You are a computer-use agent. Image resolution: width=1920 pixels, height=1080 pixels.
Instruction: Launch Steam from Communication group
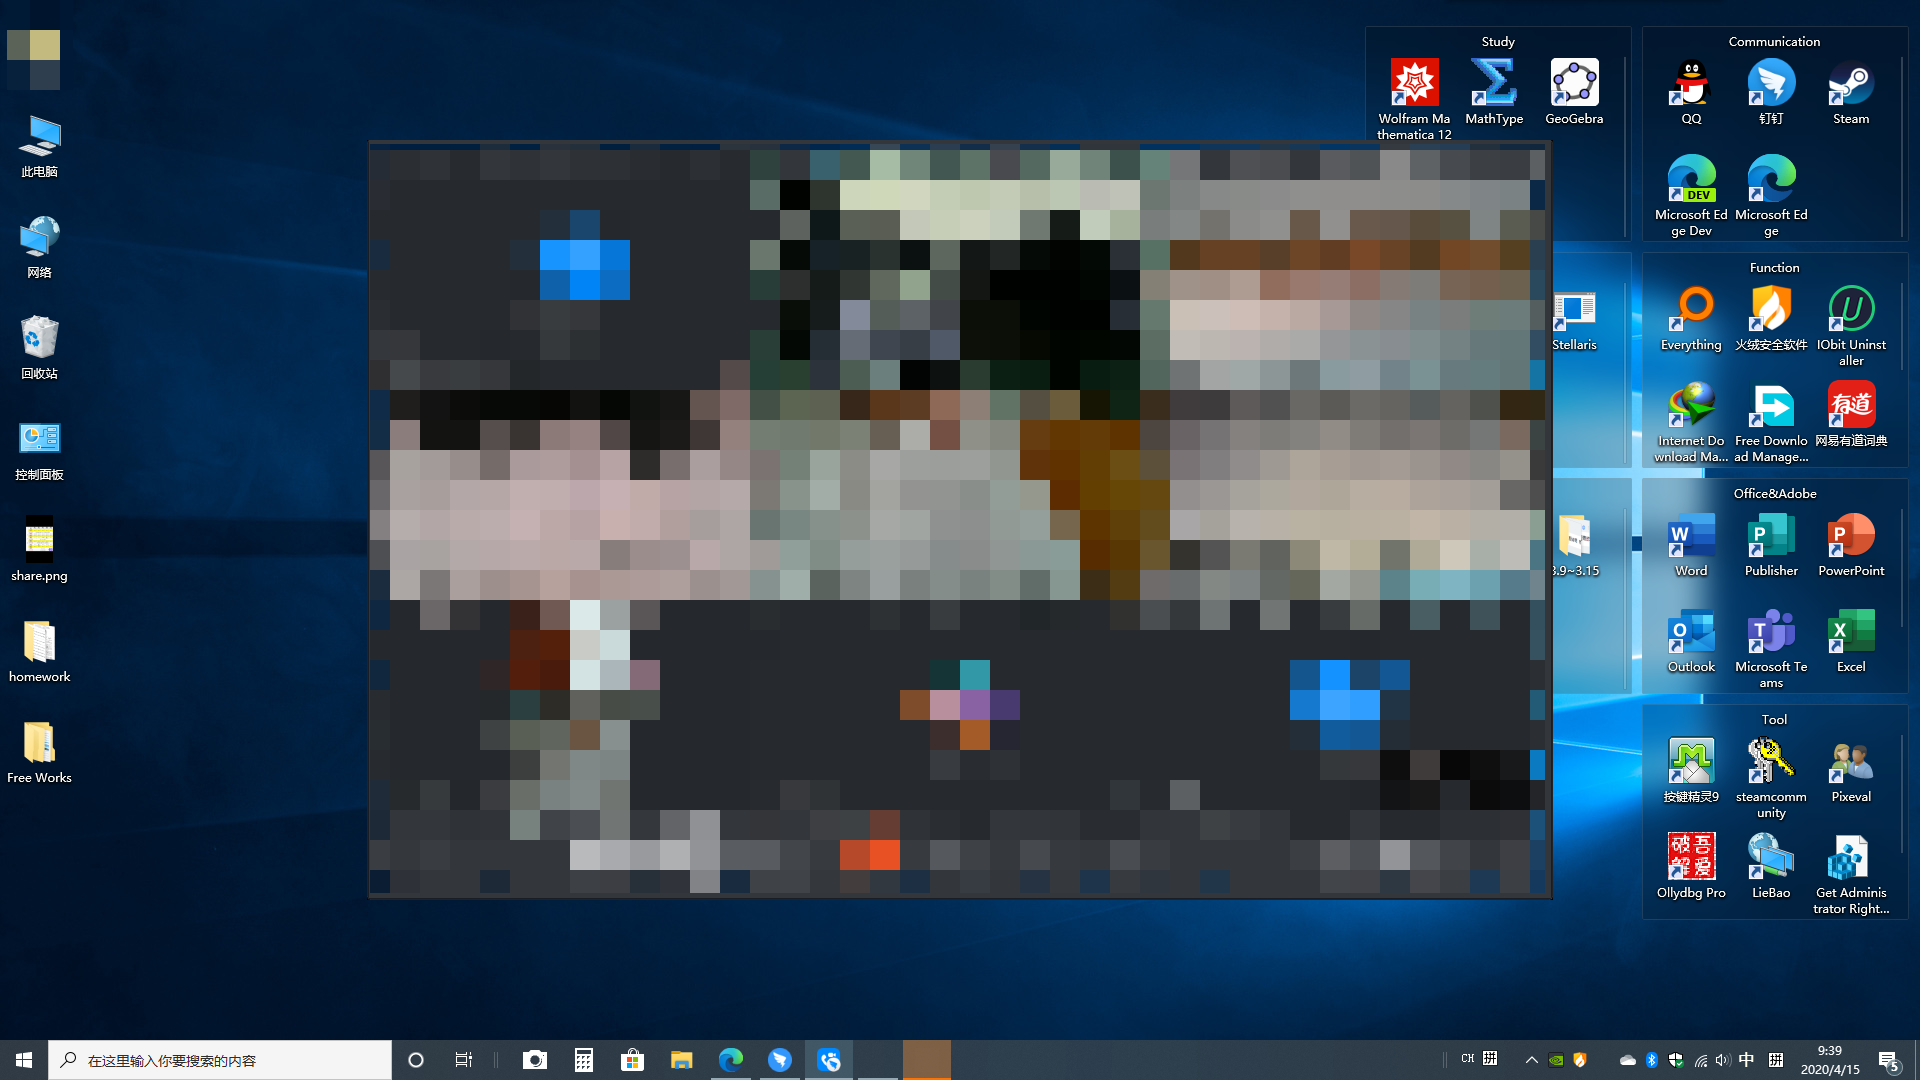click(x=1851, y=83)
